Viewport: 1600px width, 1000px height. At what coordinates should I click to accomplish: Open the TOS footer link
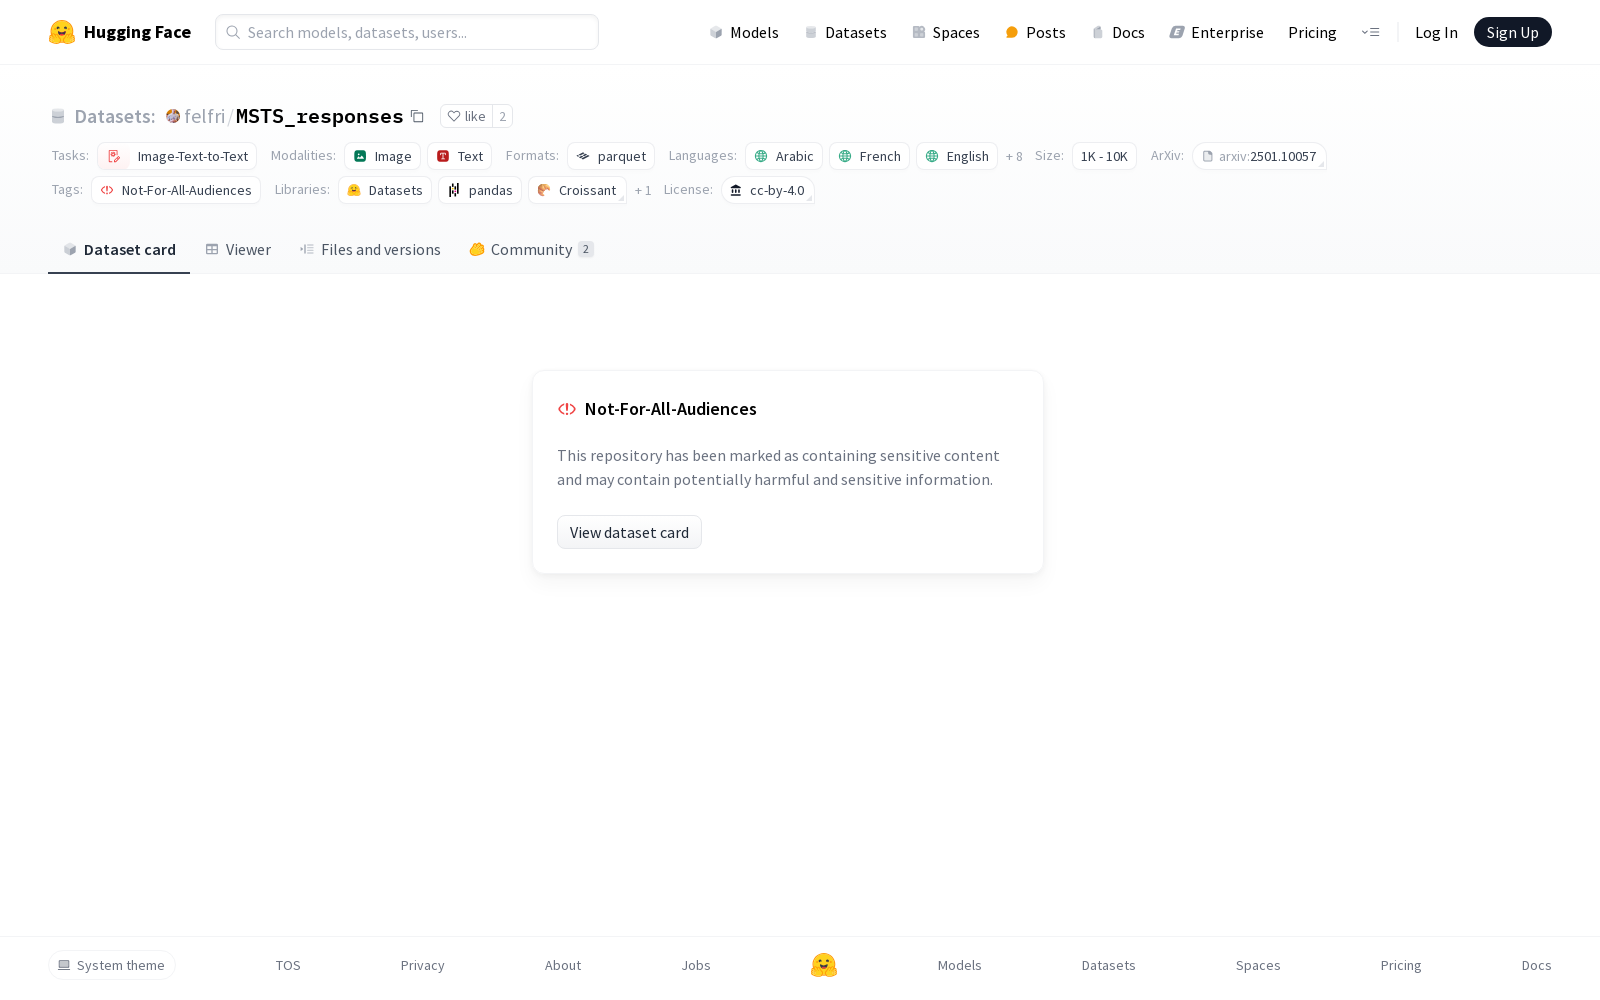[x=288, y=965]
